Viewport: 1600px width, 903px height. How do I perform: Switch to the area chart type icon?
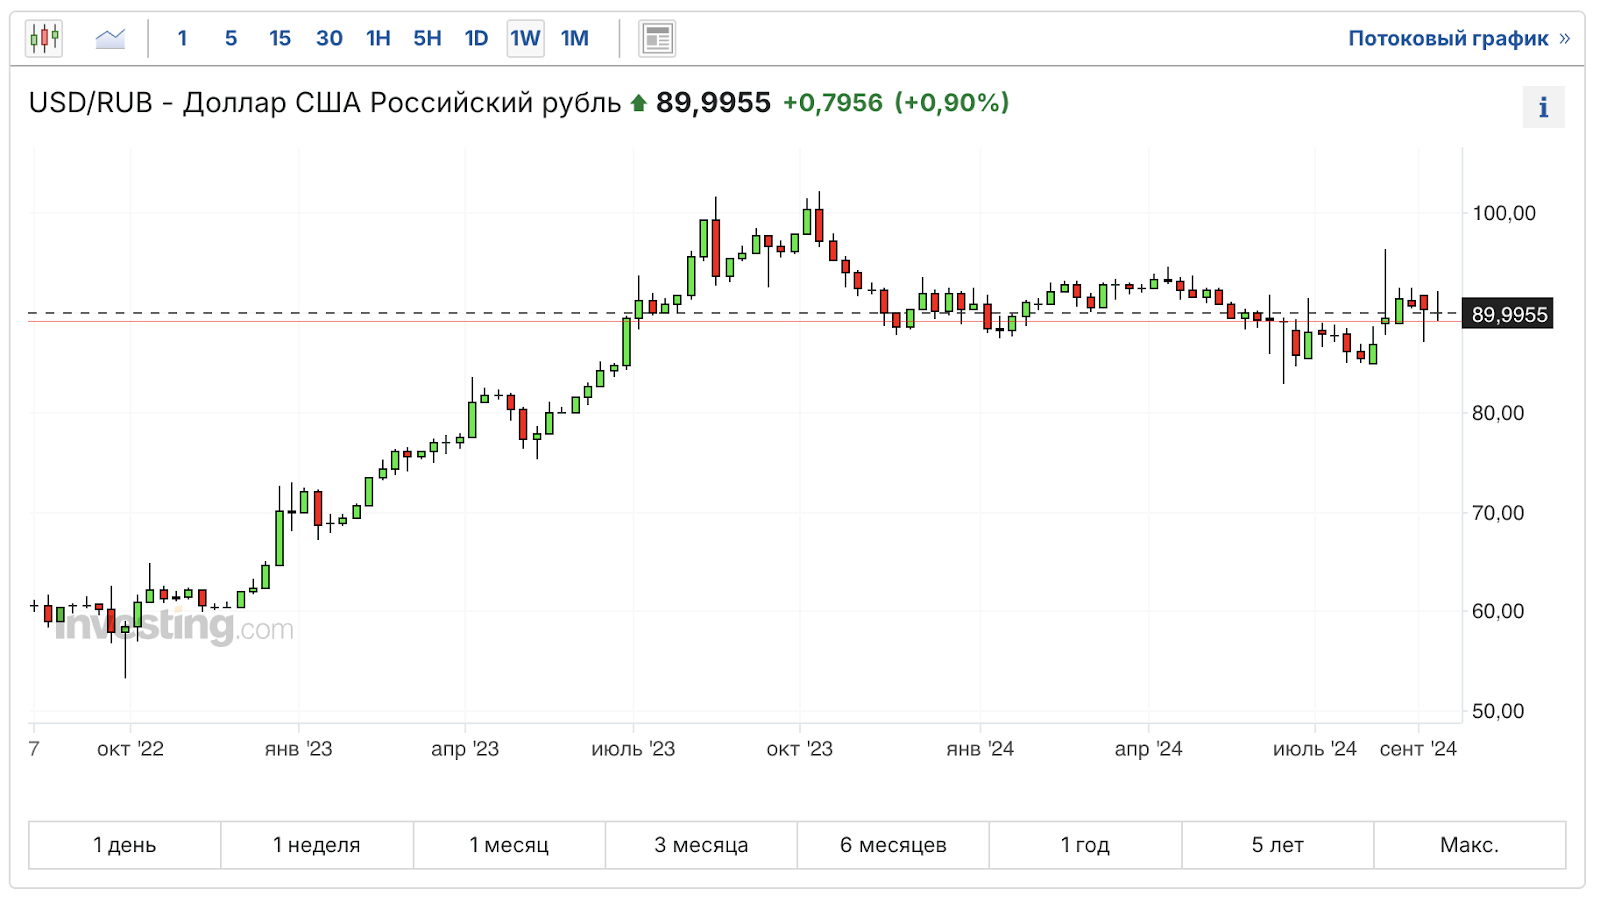pyautogui.click(x=110, y=39)
